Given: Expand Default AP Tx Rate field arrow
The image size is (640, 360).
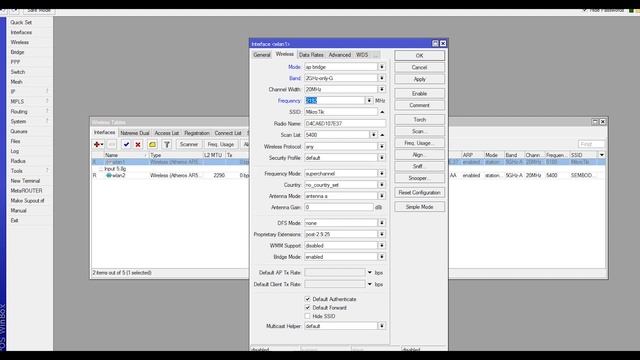Looking at the screenshot, I should coord(370,273).
